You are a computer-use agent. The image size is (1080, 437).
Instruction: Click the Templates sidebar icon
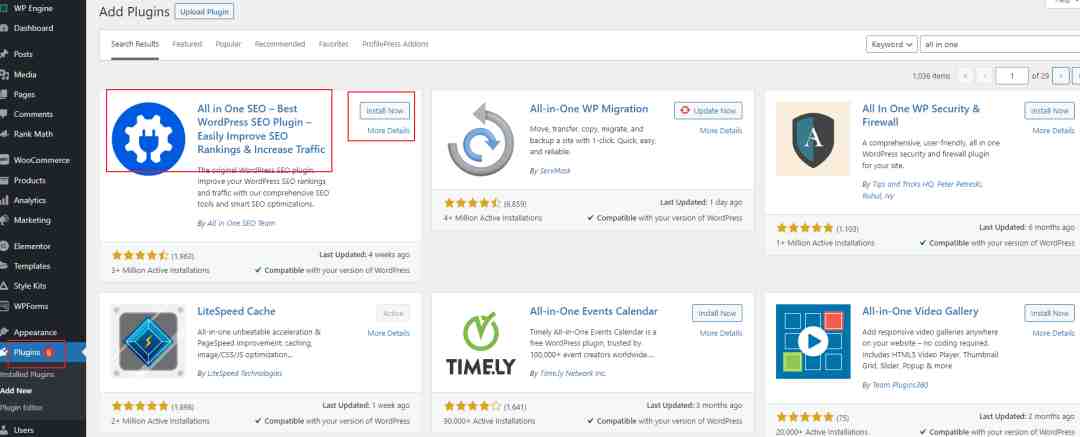[x=5, y=266]
